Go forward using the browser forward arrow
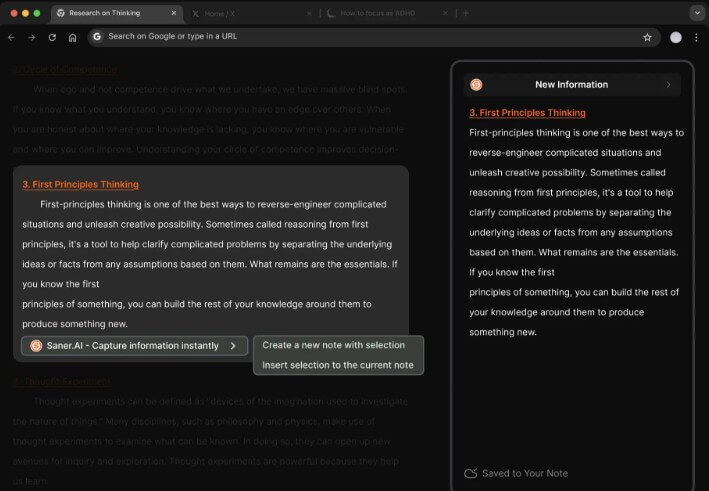Viewport: 709px width, 491px height. 32,38
